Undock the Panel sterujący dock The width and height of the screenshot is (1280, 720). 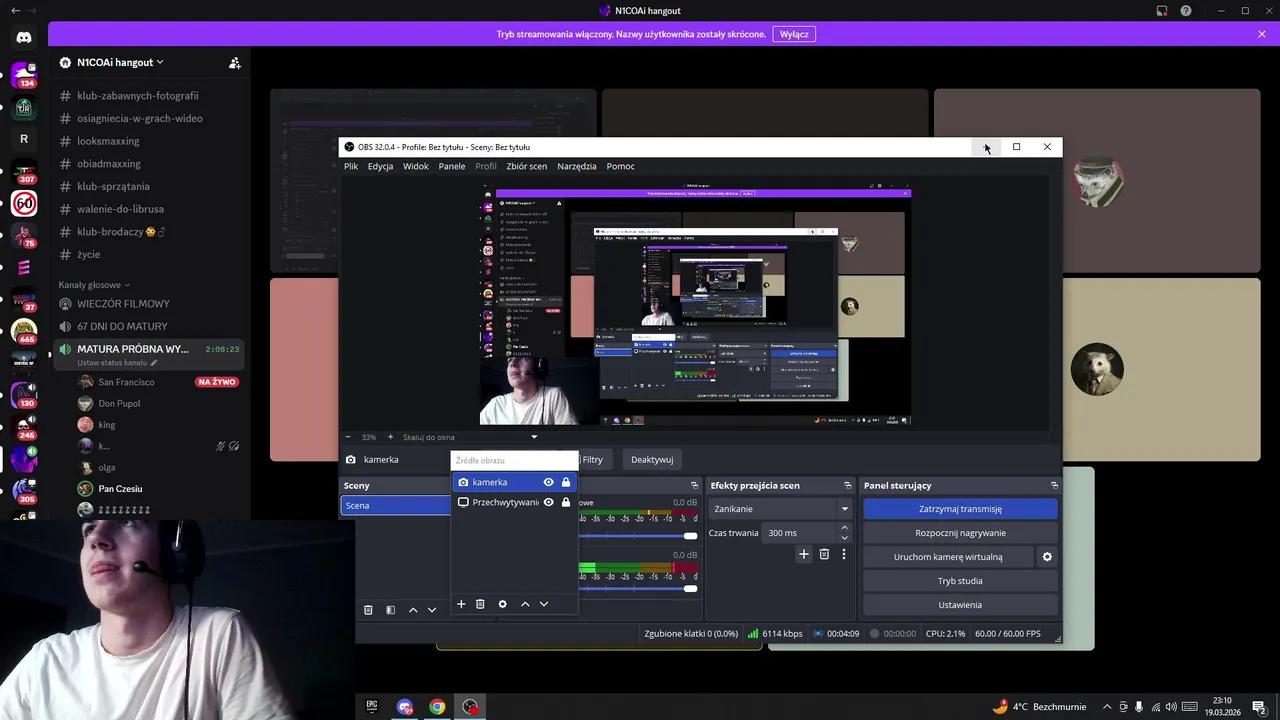tap(1053, 485)
